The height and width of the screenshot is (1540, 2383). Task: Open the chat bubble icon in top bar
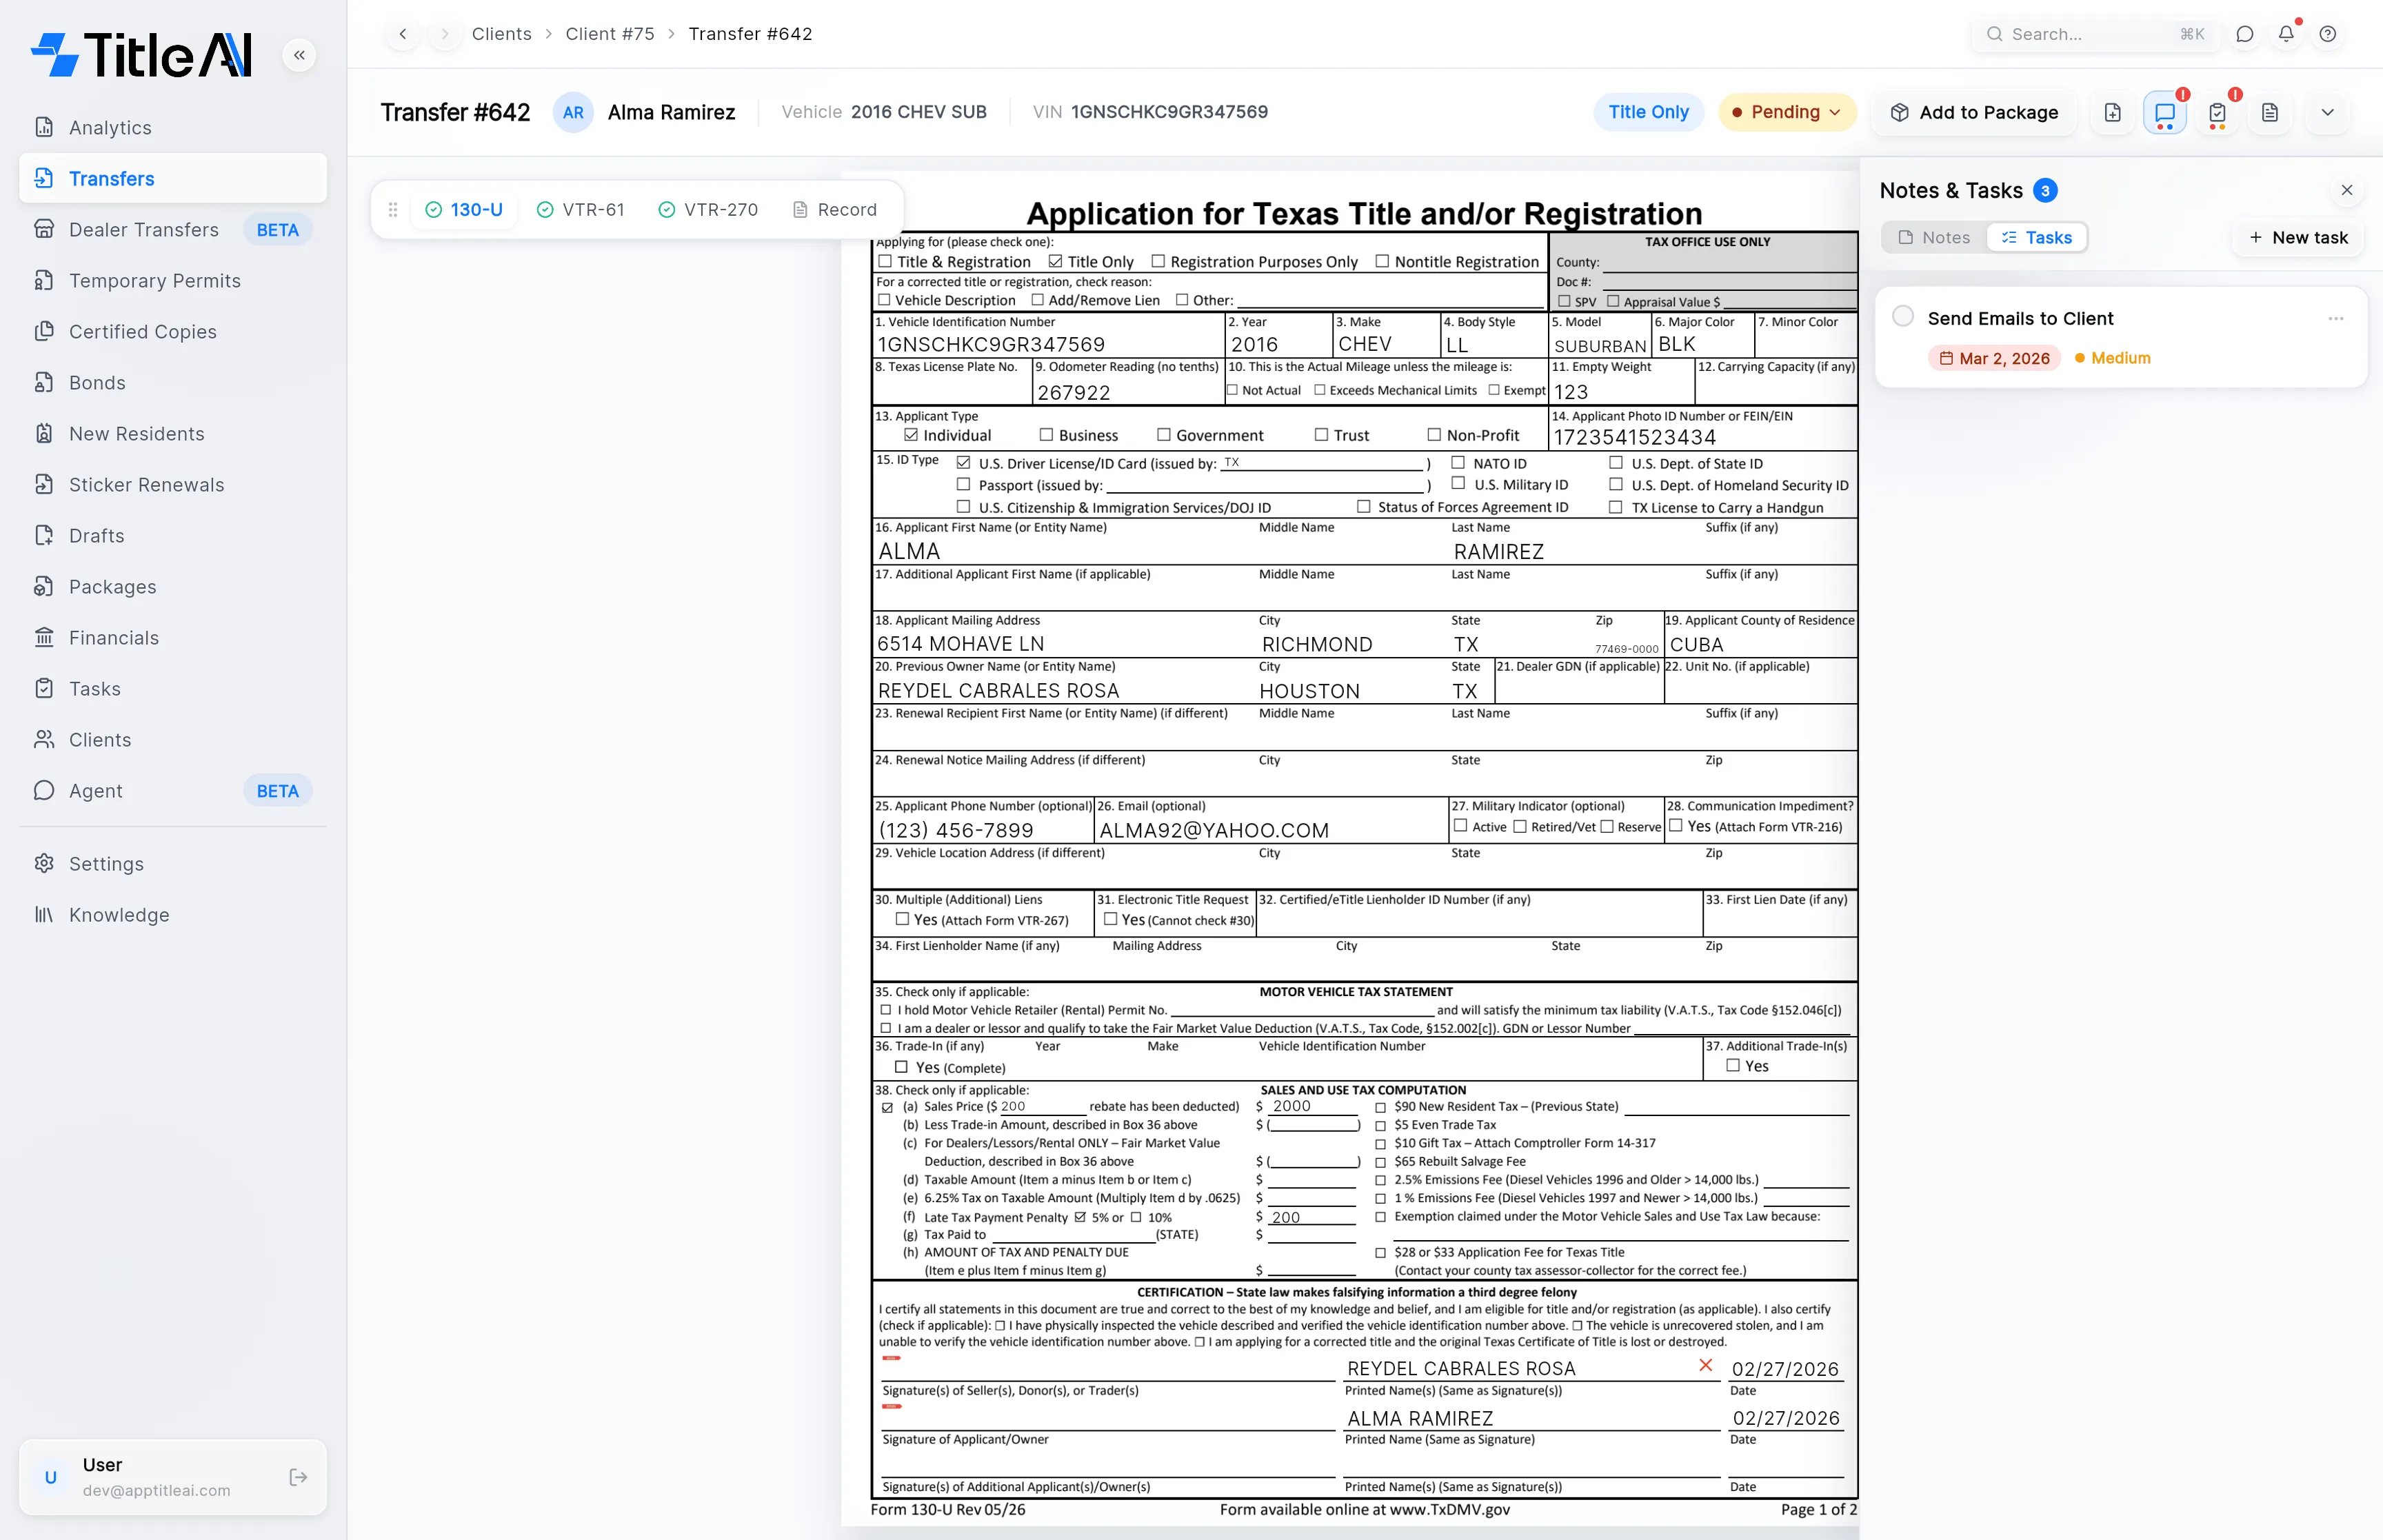(x=2245, y=34)
